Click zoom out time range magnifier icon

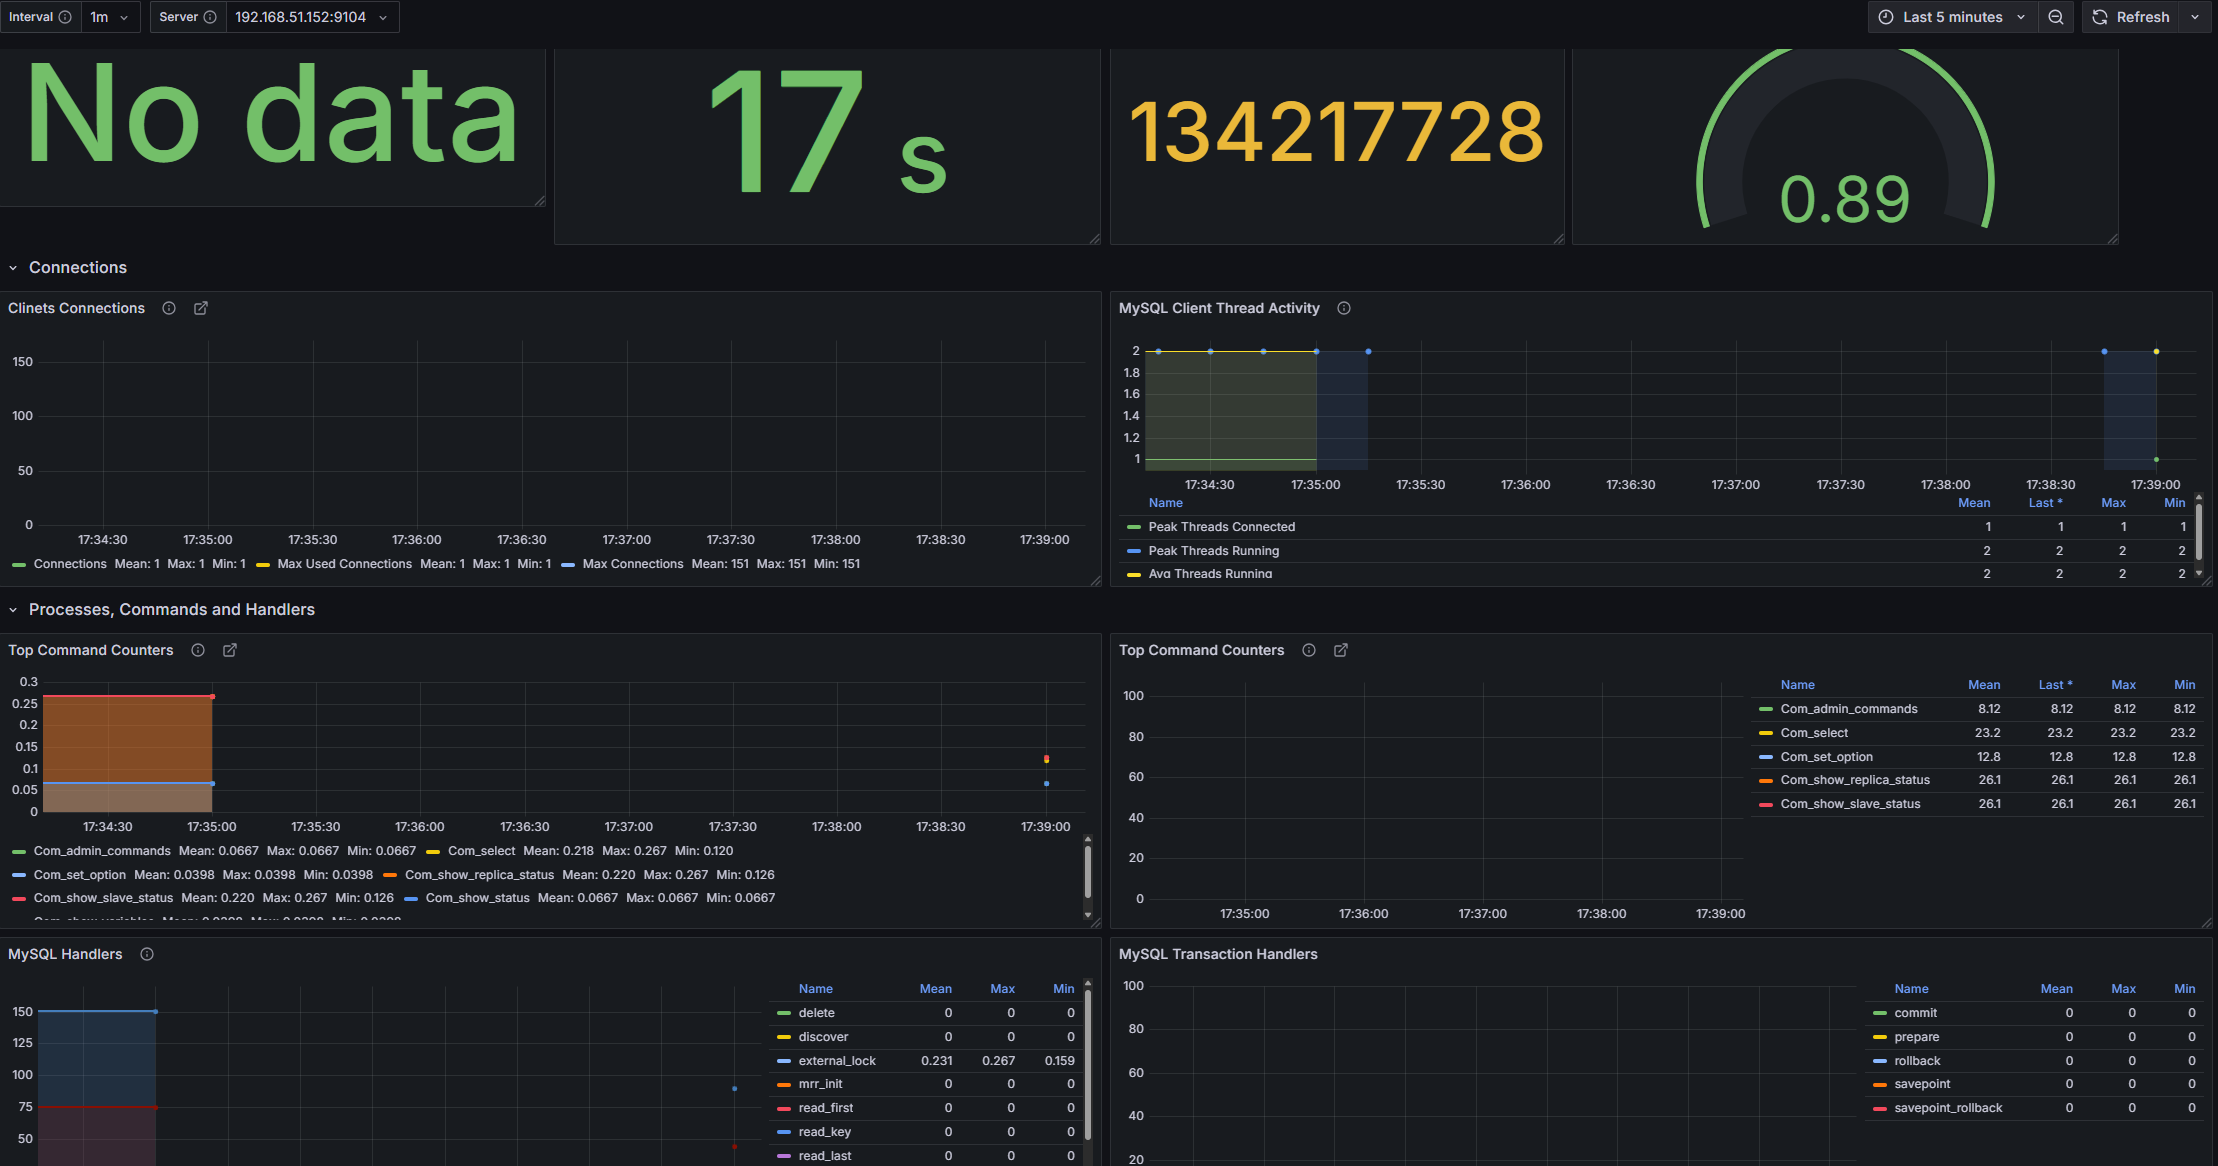2056,17
